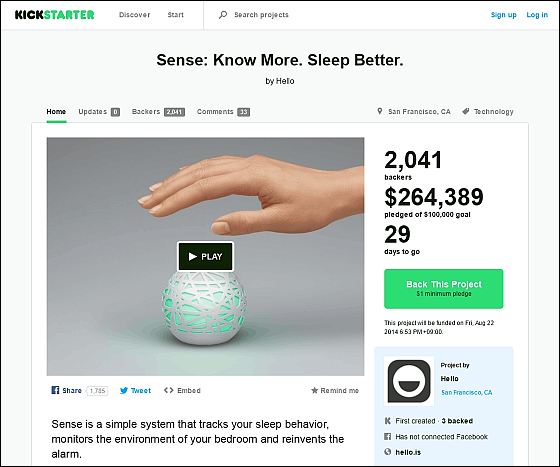Click the search magnifier icon
The width and height of the screenshot is (560, 467).
pyautogui.click(x=223, y=15)
